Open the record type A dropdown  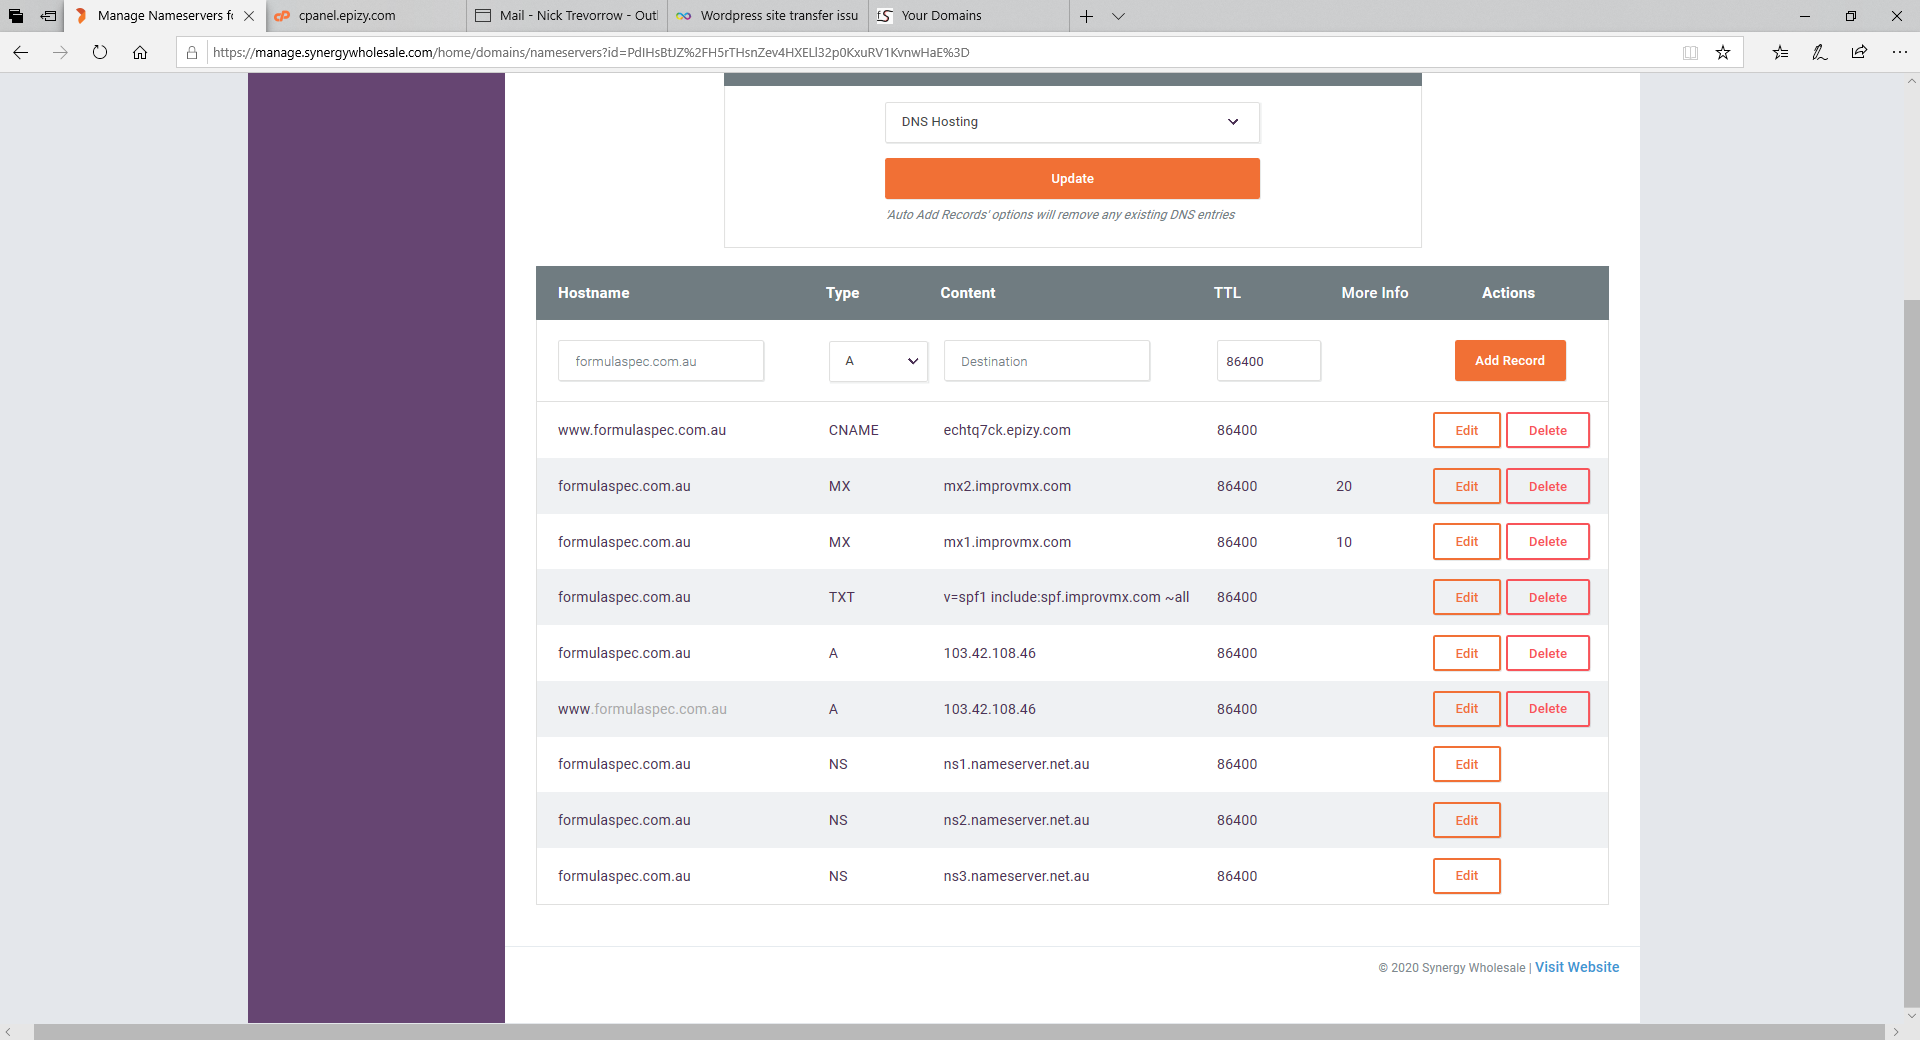[878, 361]
